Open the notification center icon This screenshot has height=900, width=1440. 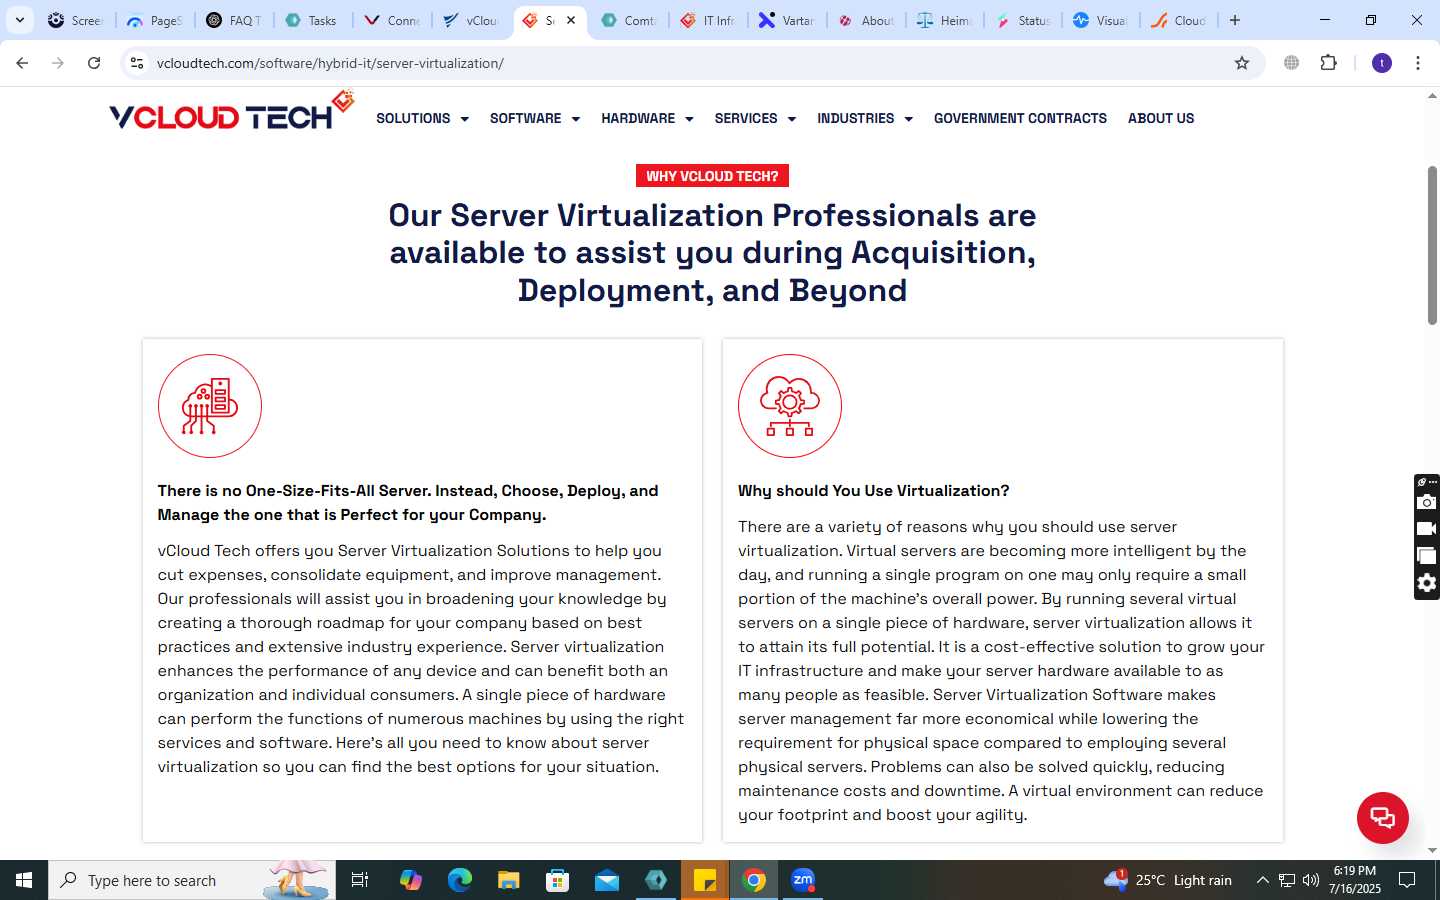click(x=1407, y=880)
